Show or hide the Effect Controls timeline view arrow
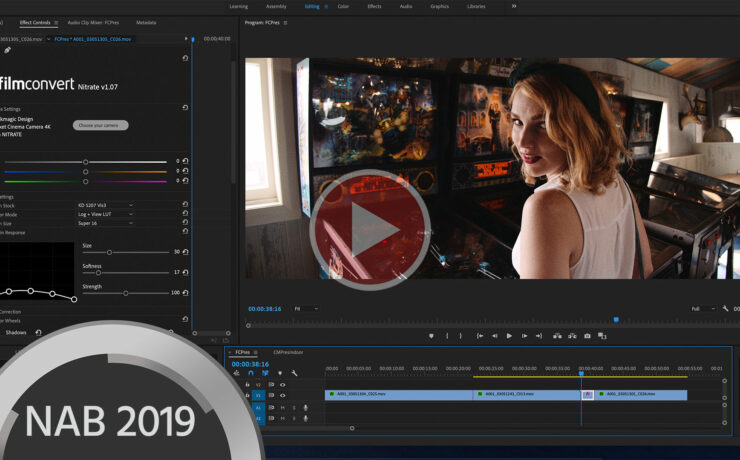This screenshot has width=740, height=460. (186, 39)
